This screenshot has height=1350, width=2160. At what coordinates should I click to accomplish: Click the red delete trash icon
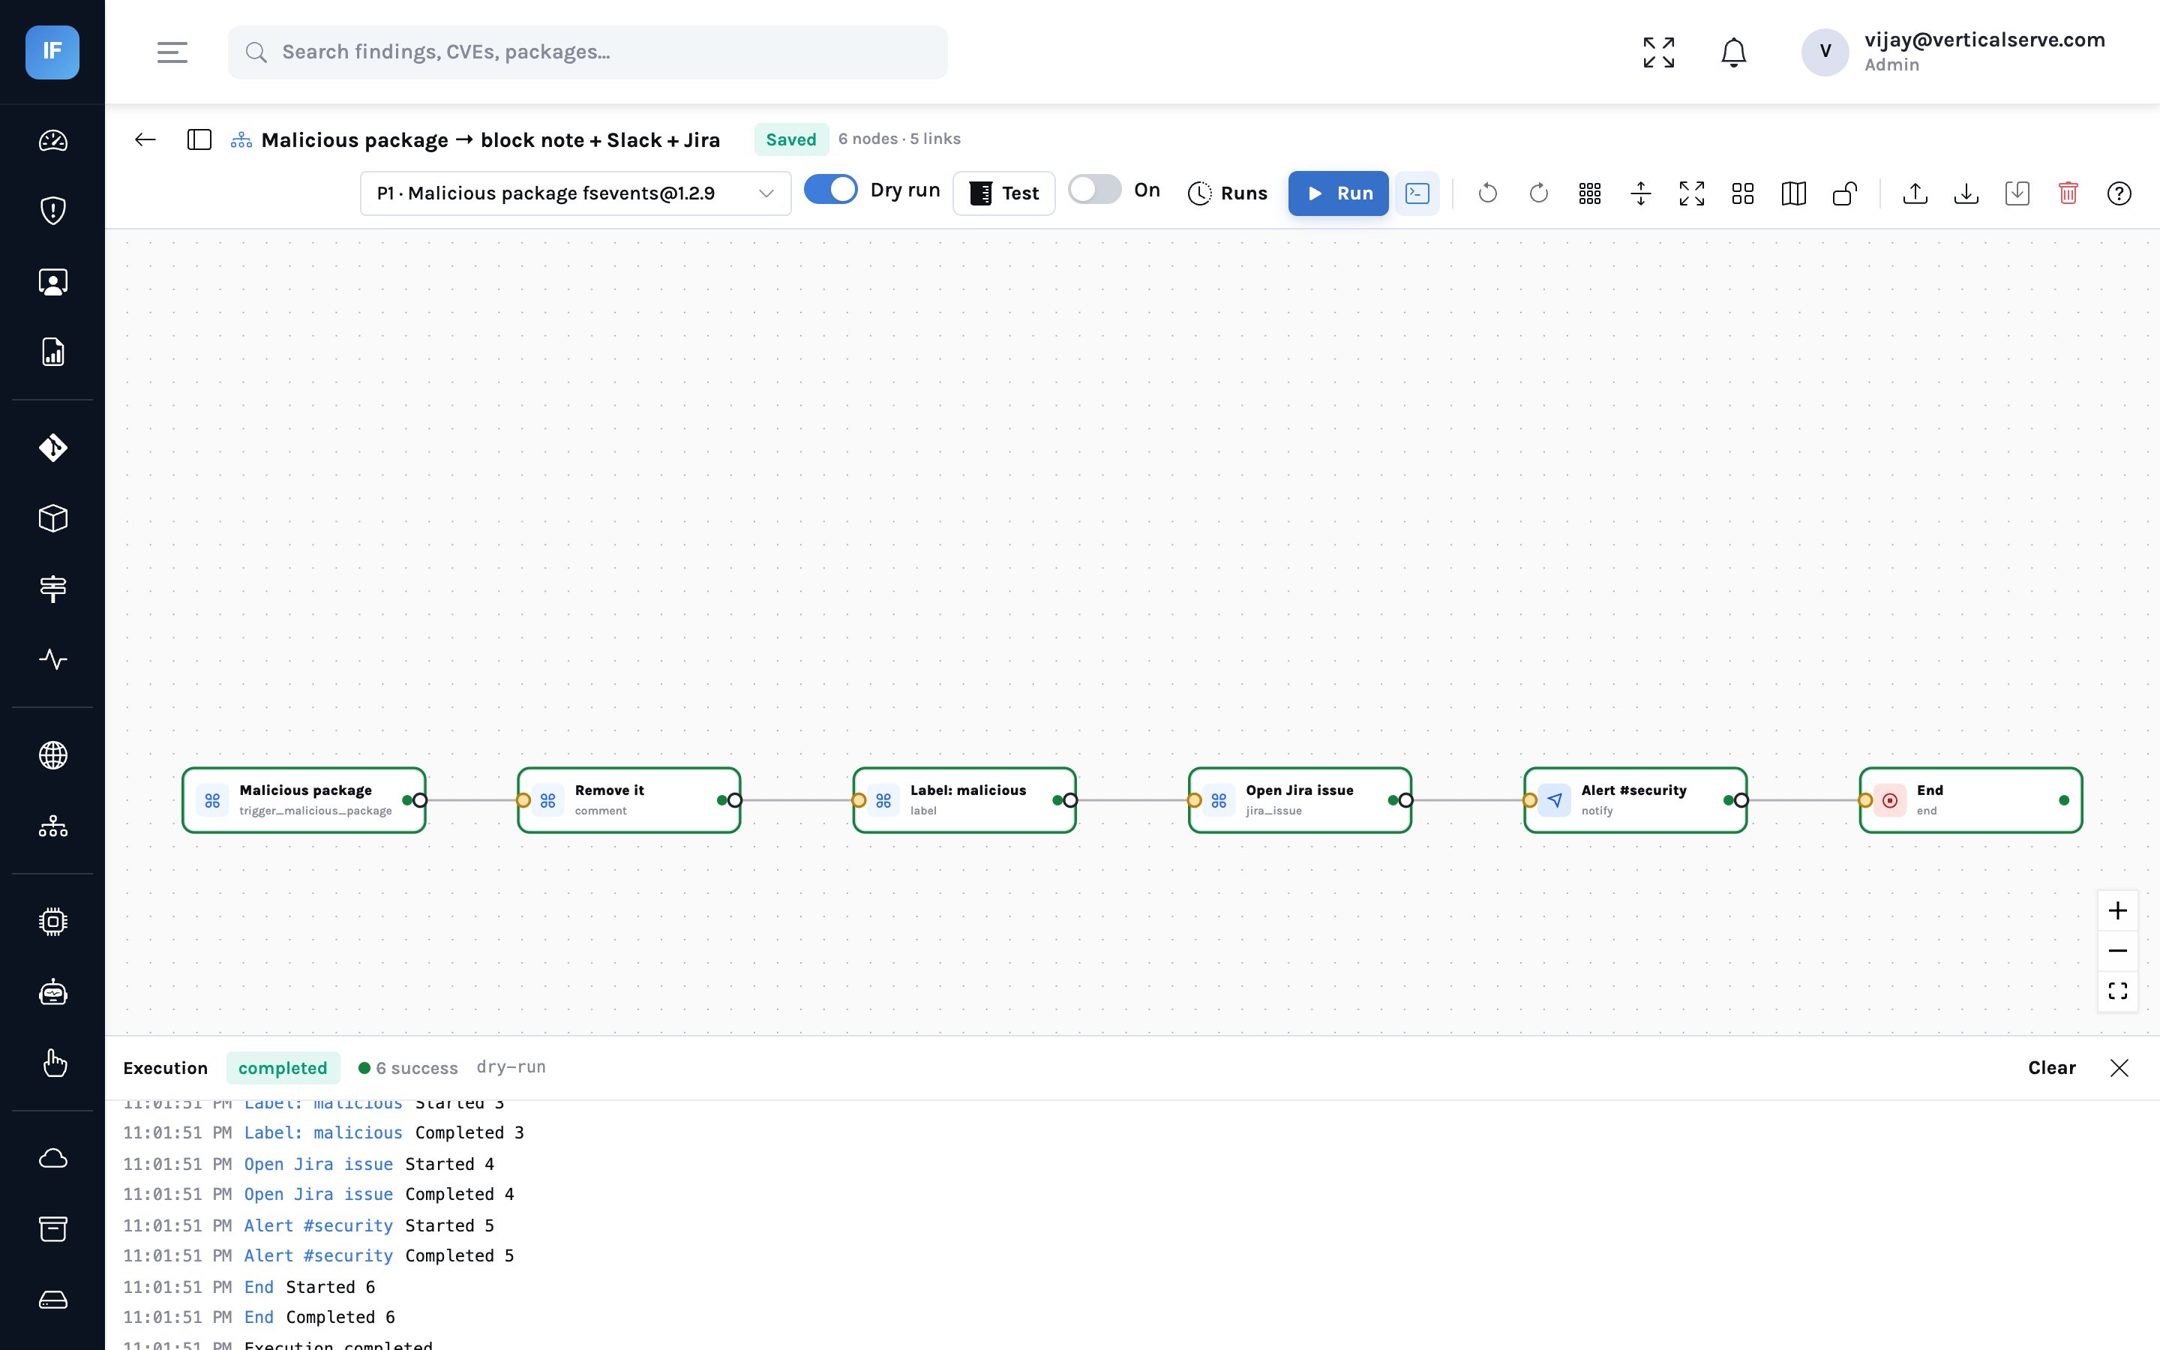(2068, 193)
